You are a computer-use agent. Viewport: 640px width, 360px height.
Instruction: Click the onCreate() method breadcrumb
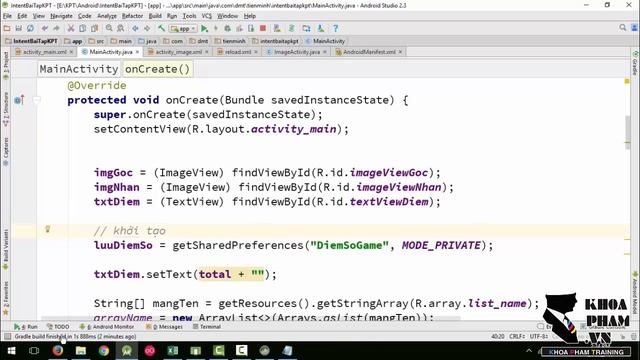coord(157,69)
